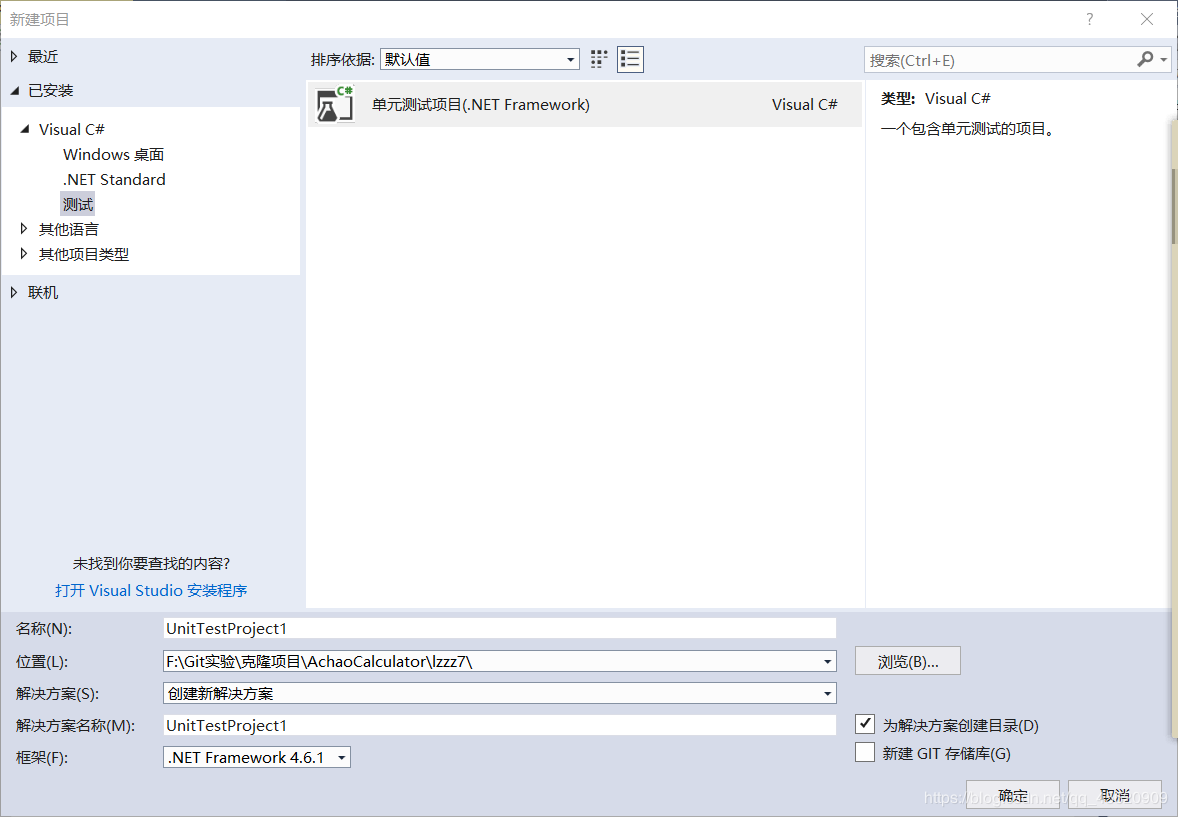Click the vertical scrollbar on the right edge

1173,207
